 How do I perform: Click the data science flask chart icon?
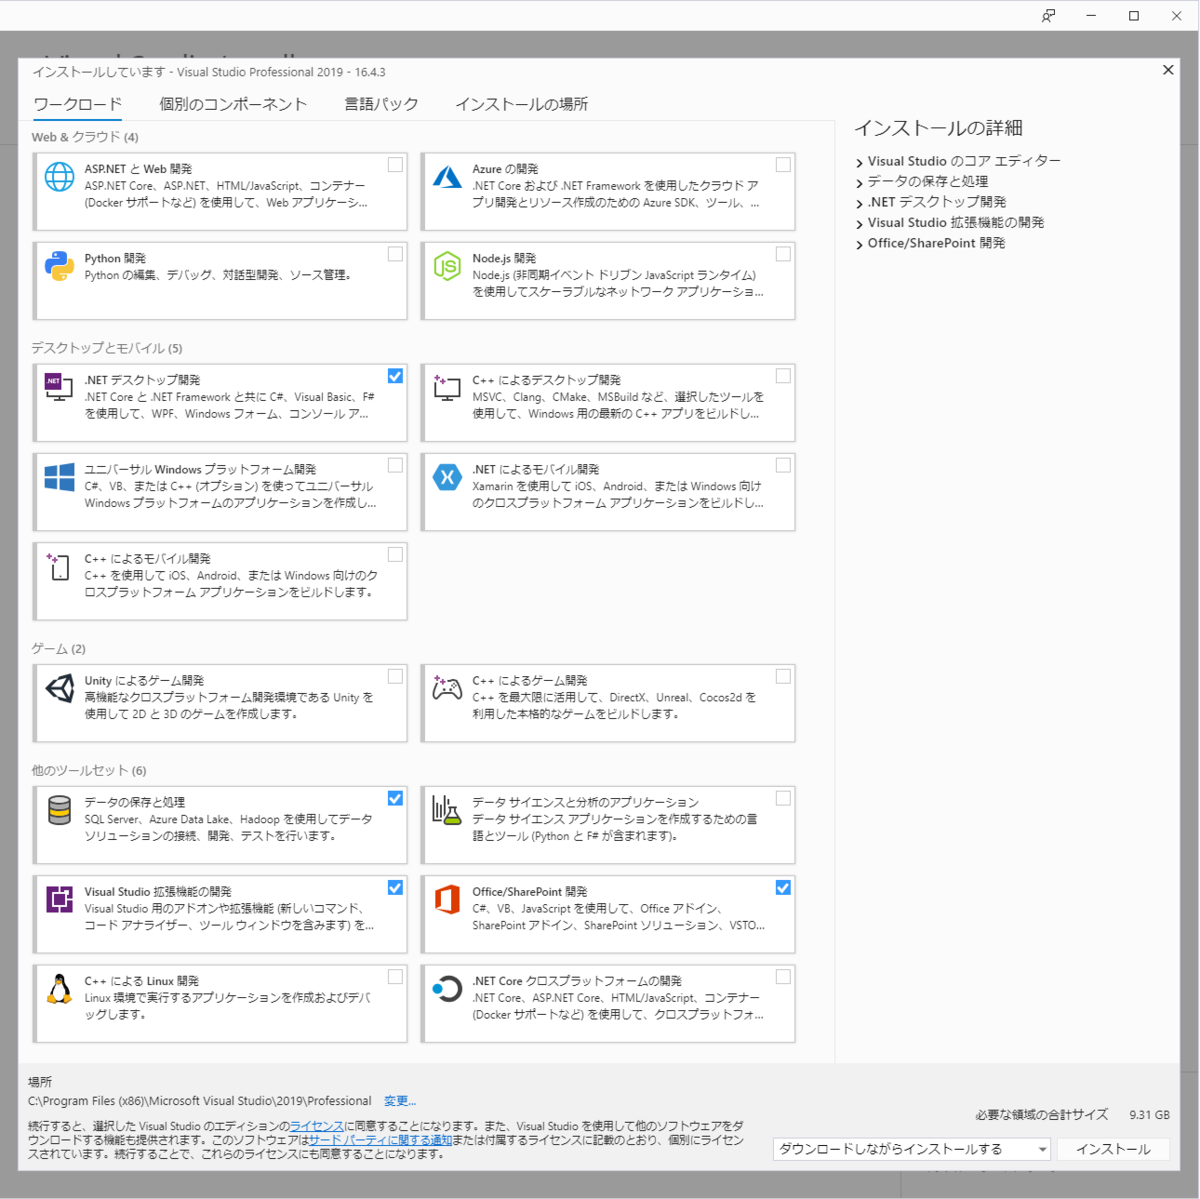(x=447, y=809)
